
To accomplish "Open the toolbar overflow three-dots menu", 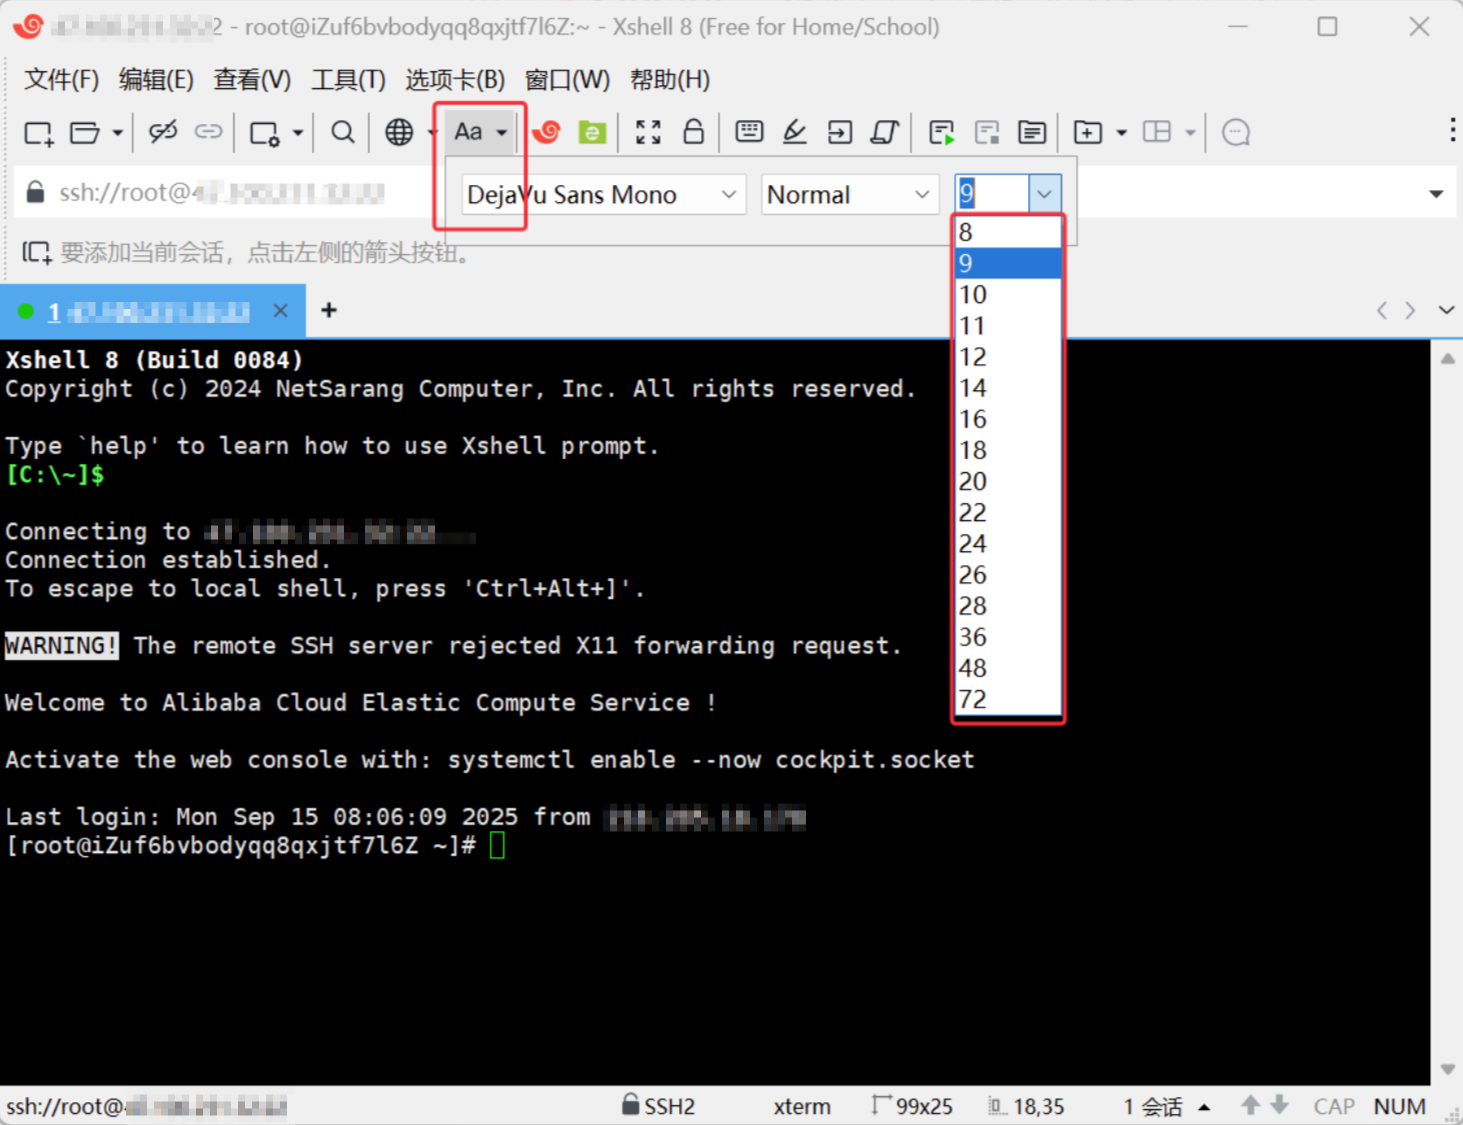I will (1452, 130).
